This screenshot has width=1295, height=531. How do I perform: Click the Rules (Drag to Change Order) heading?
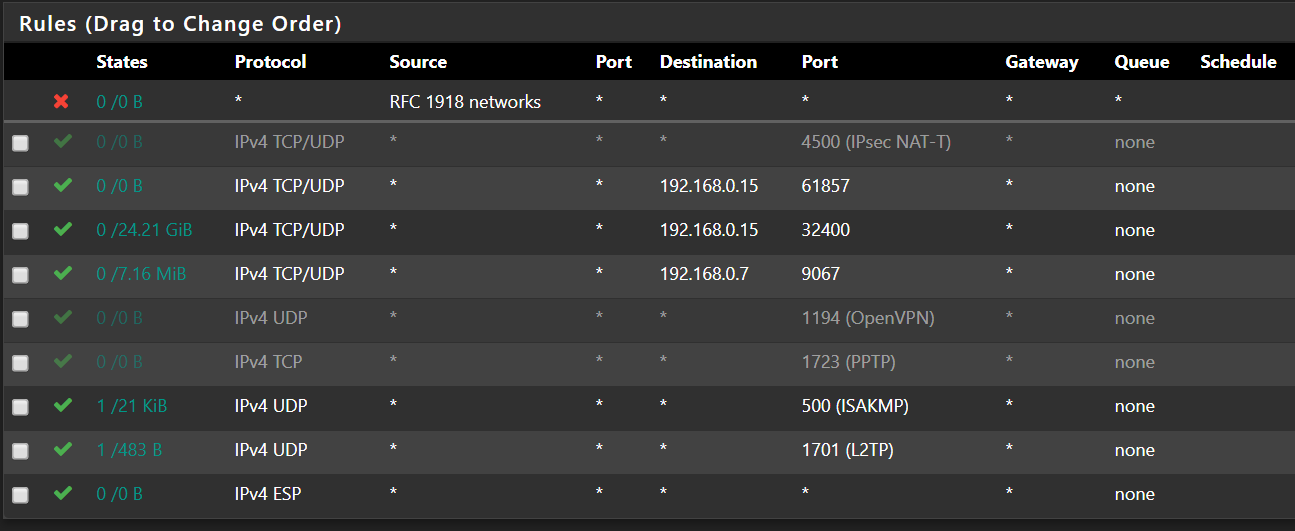tap(181, 24)
